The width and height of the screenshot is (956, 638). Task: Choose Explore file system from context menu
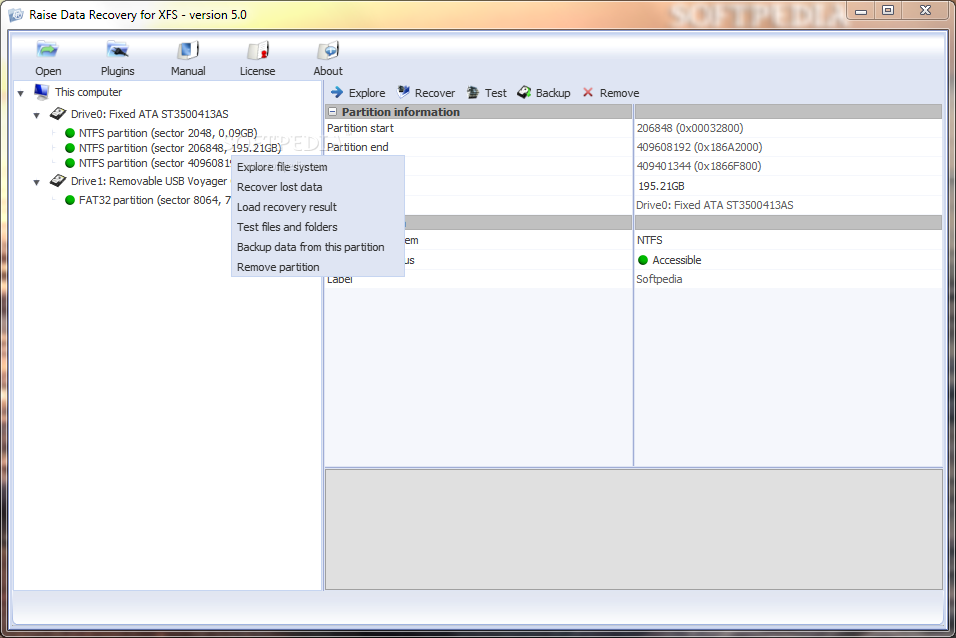[318, 167]
